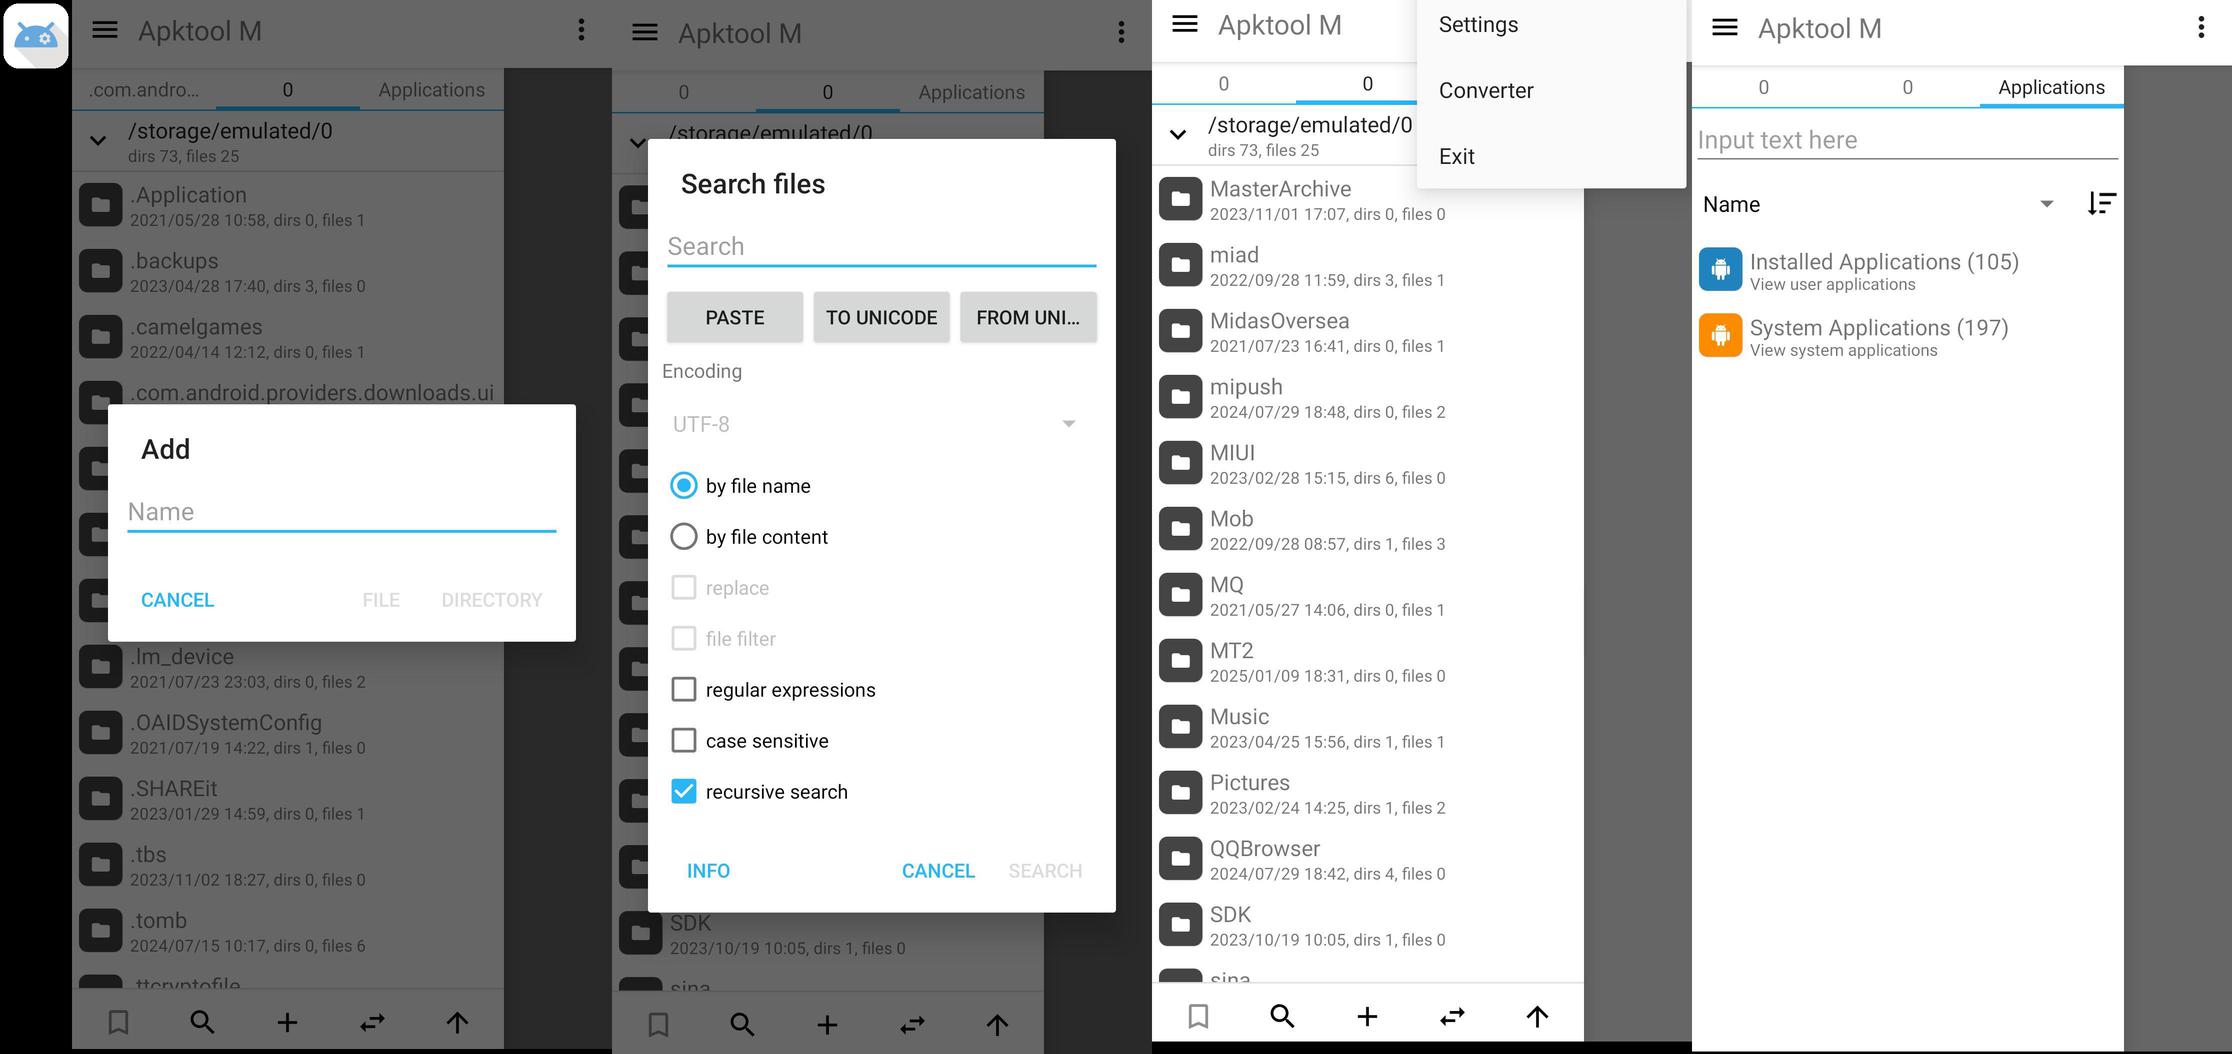Open the Name sort-by dropdown
The width and height of the screenshot is (2232, 1054).
tap(1879, 204)
